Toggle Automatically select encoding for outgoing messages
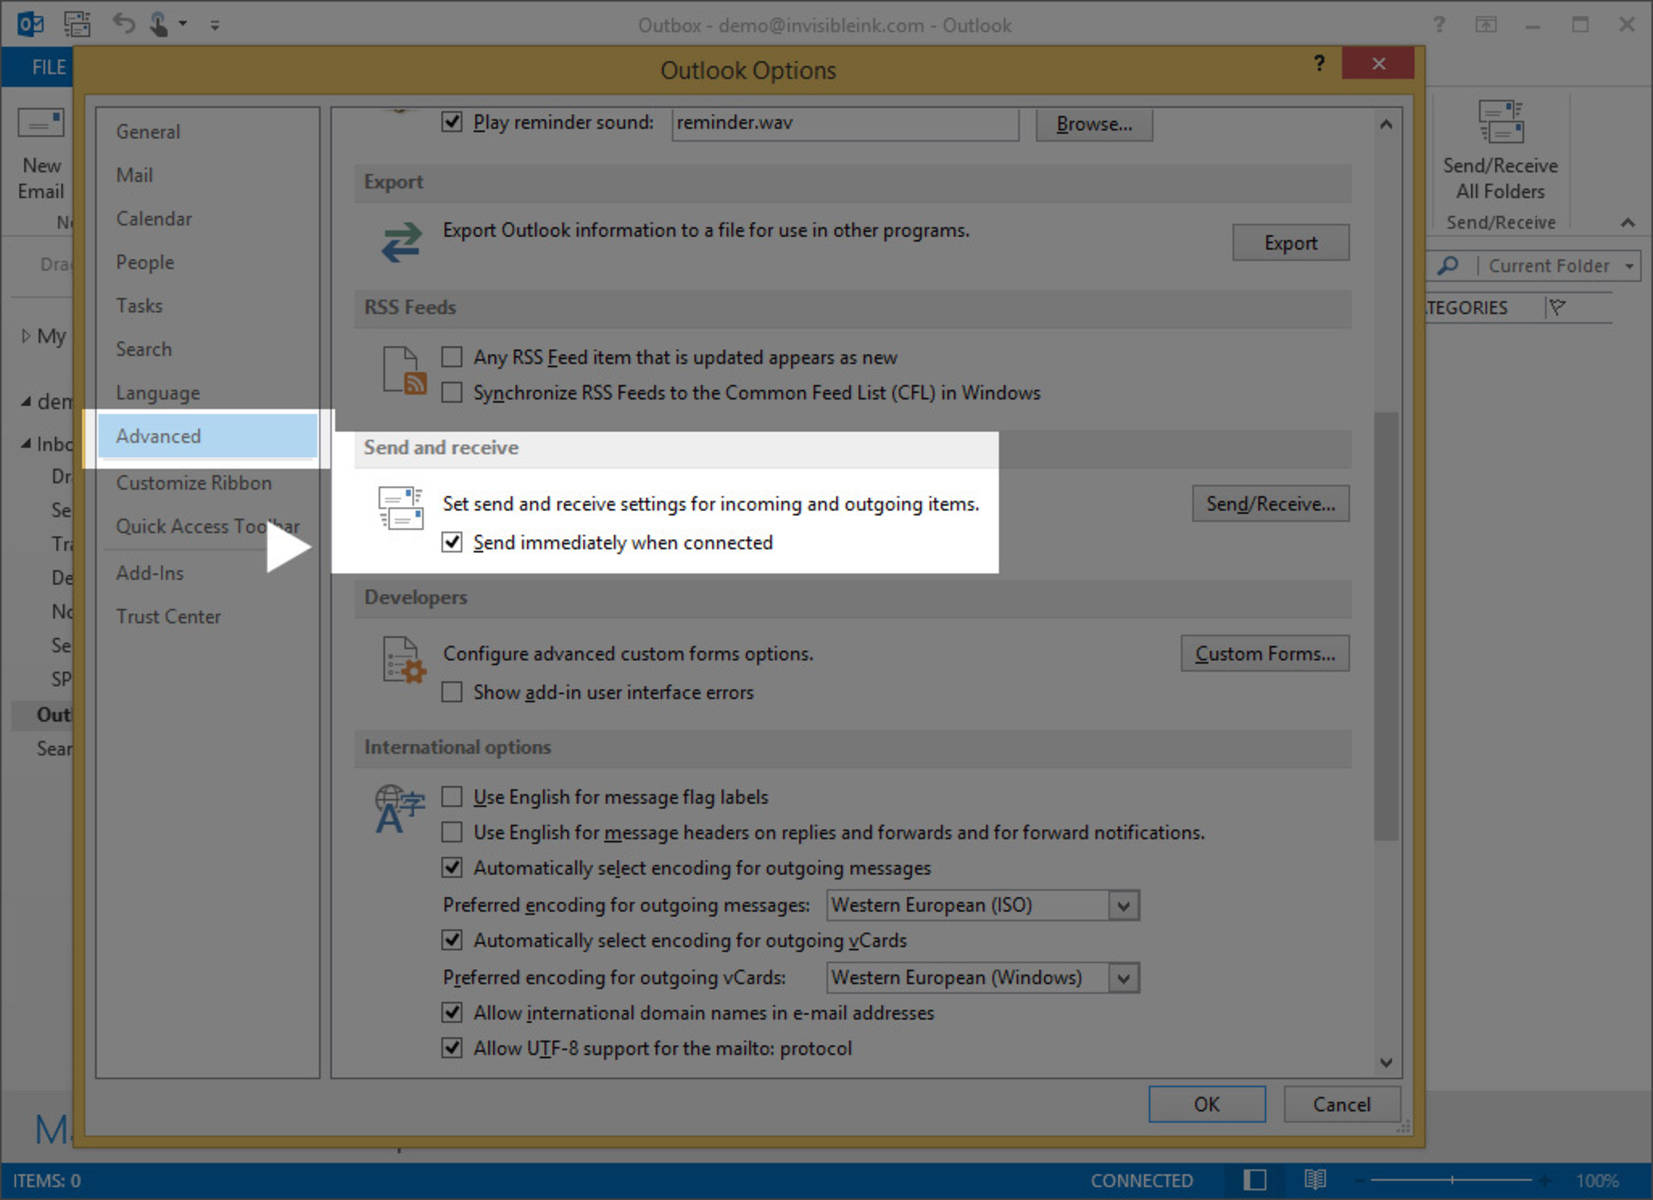 (x=452, y=868)
